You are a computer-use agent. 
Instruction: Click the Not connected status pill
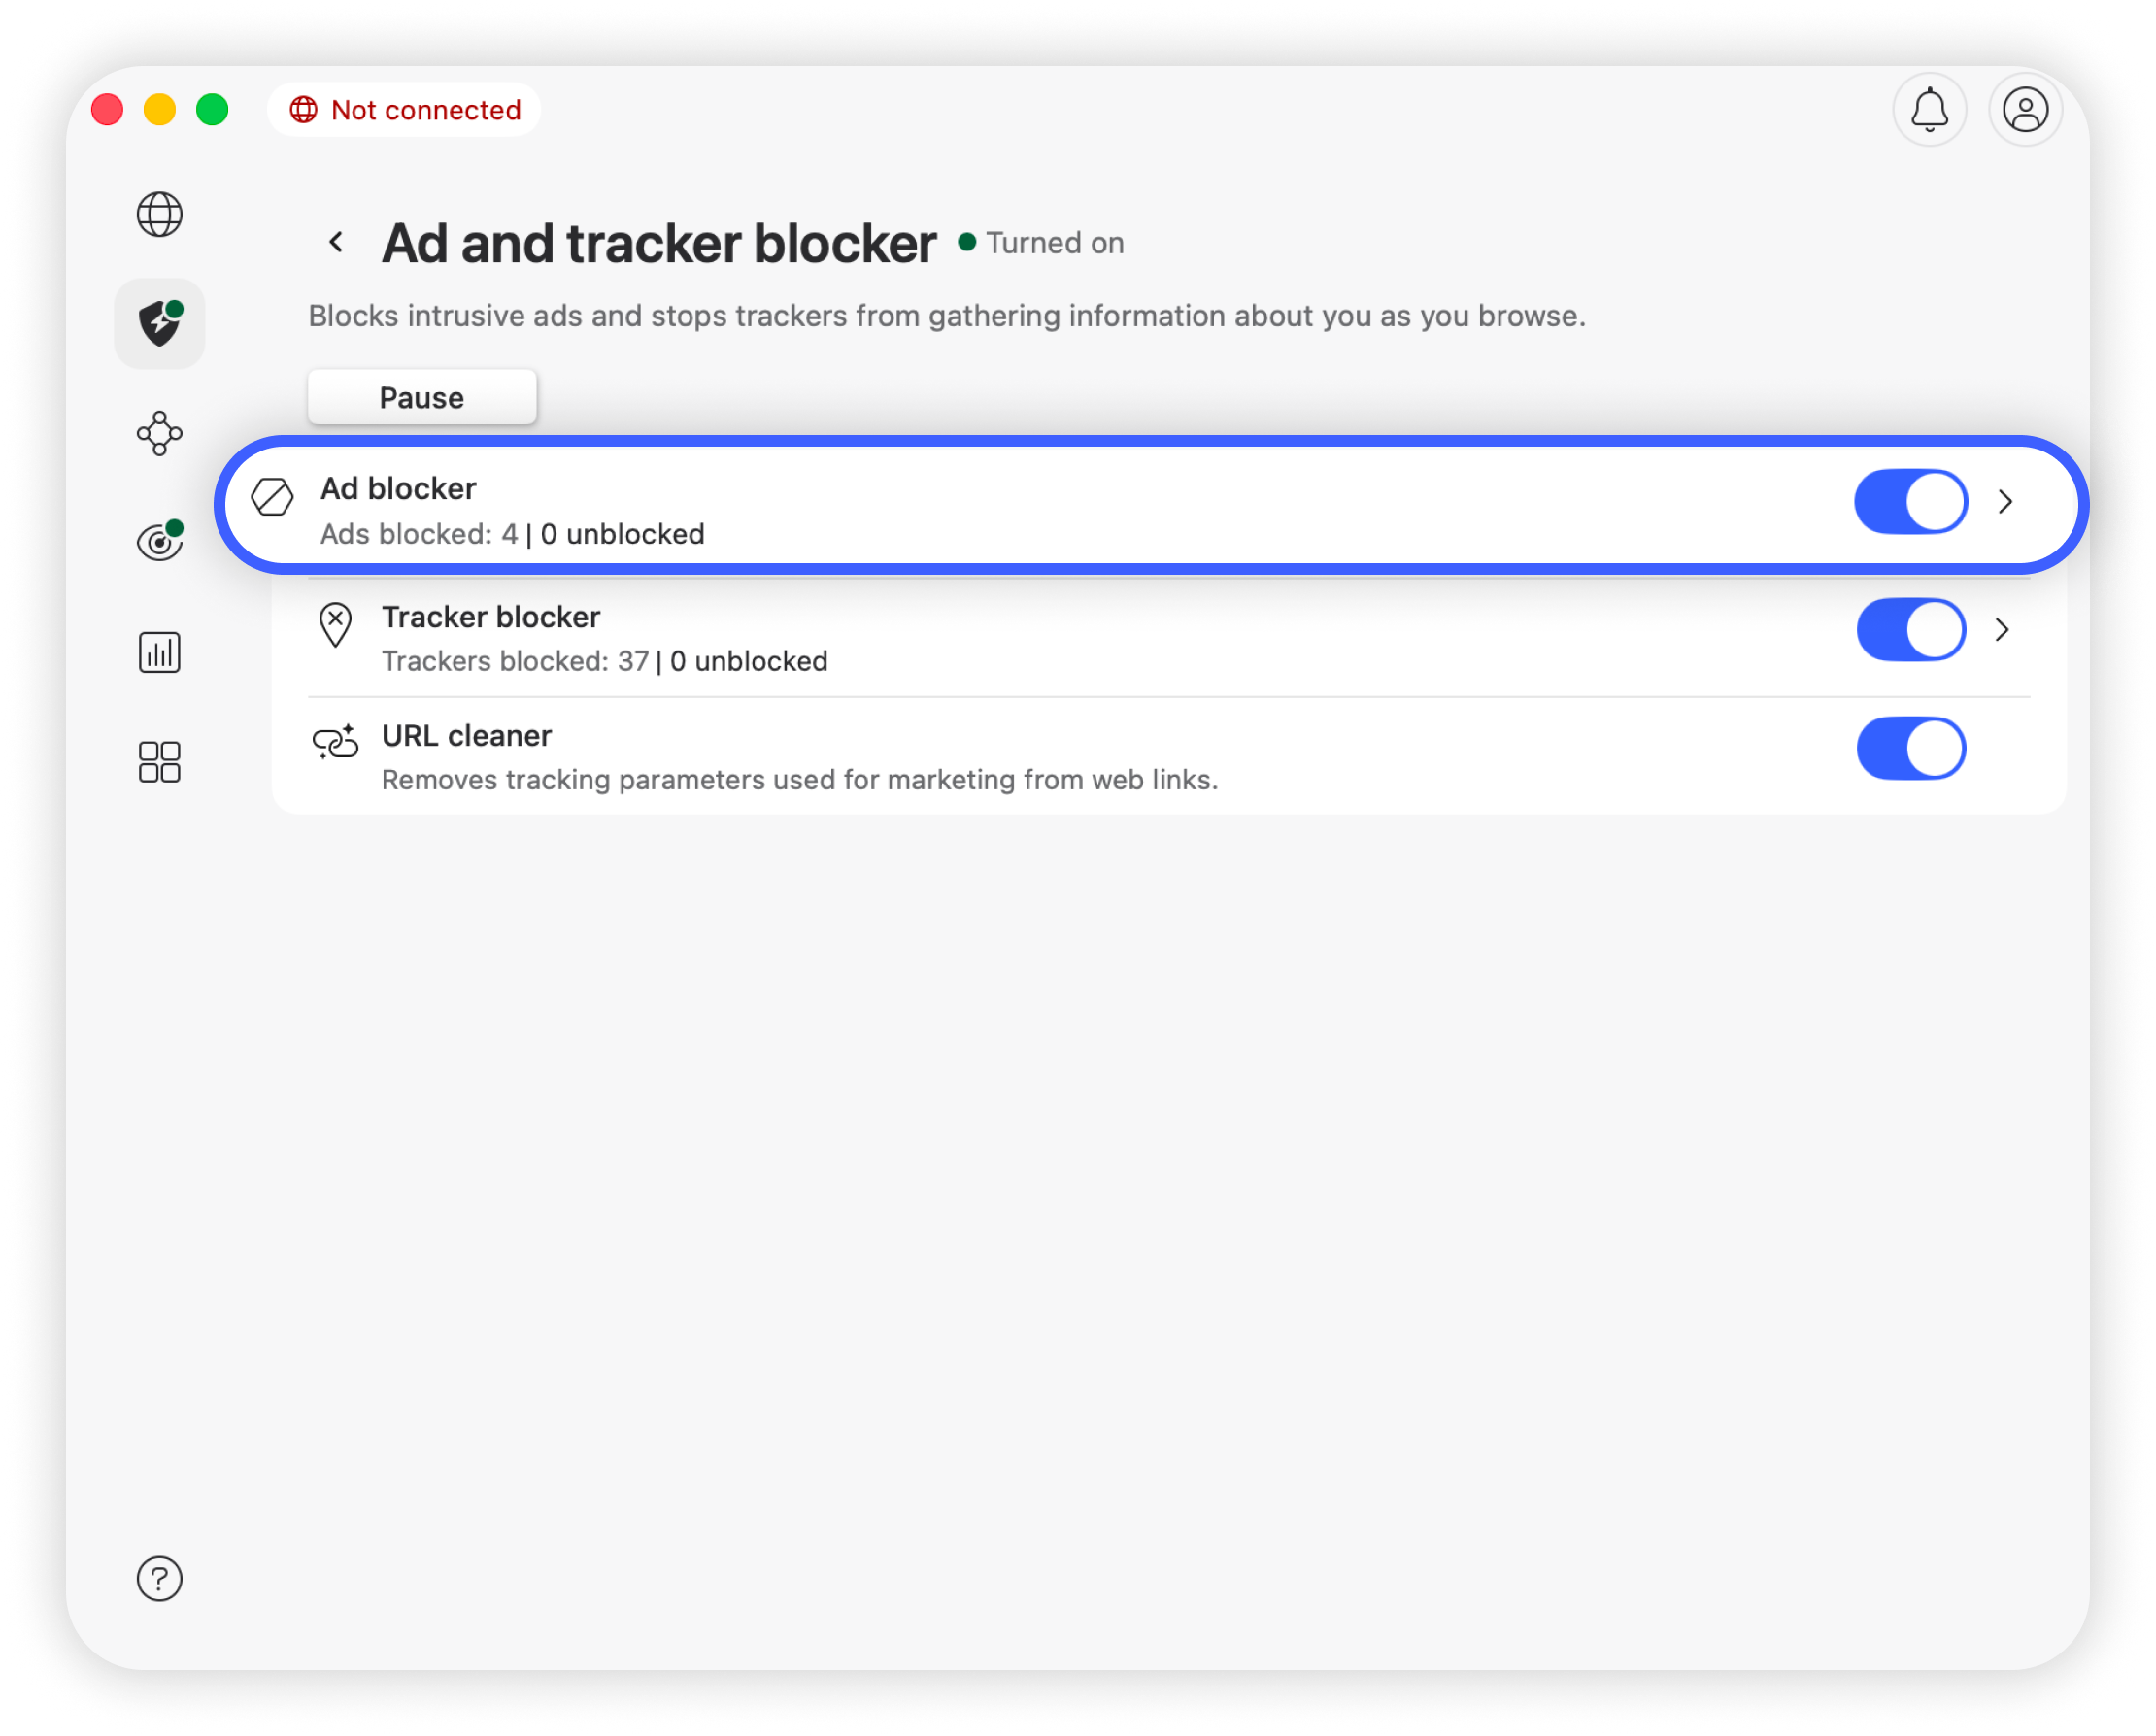[x=405, y=110]
